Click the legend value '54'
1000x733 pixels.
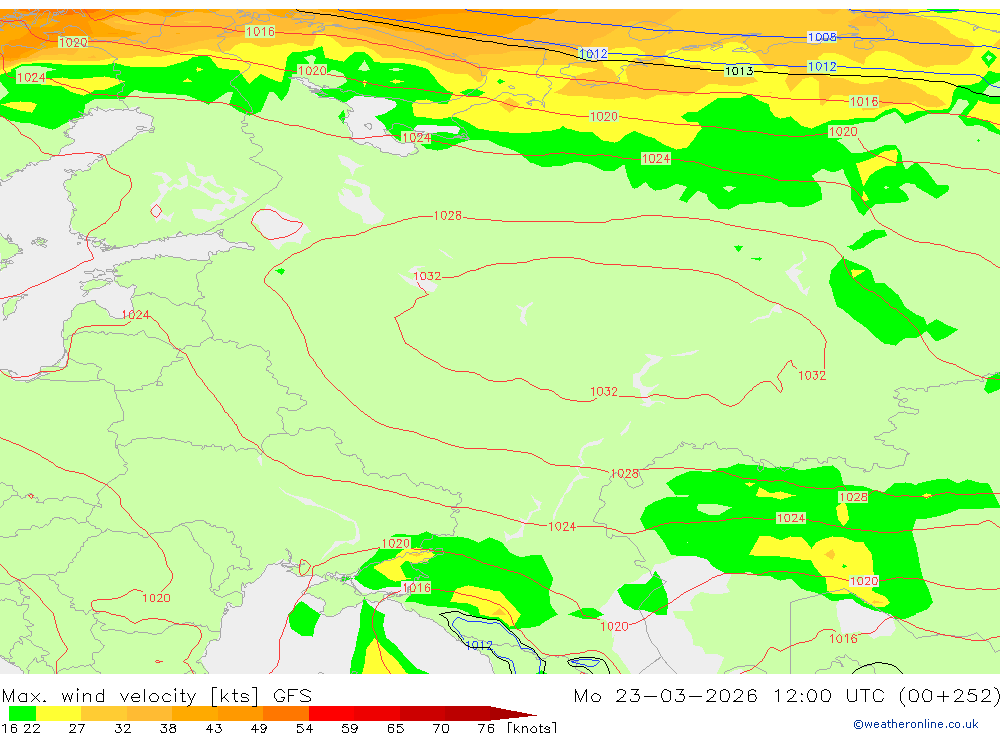pyautogui.click(x=304, y=728)
